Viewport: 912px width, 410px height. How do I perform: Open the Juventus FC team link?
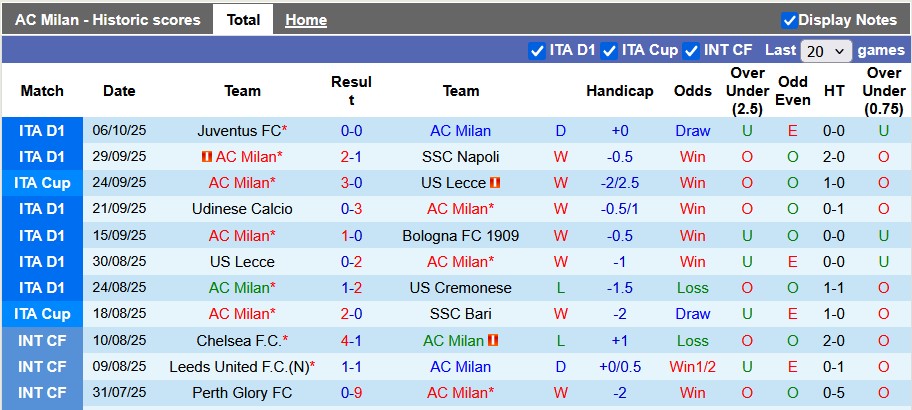tap(239, 131)
